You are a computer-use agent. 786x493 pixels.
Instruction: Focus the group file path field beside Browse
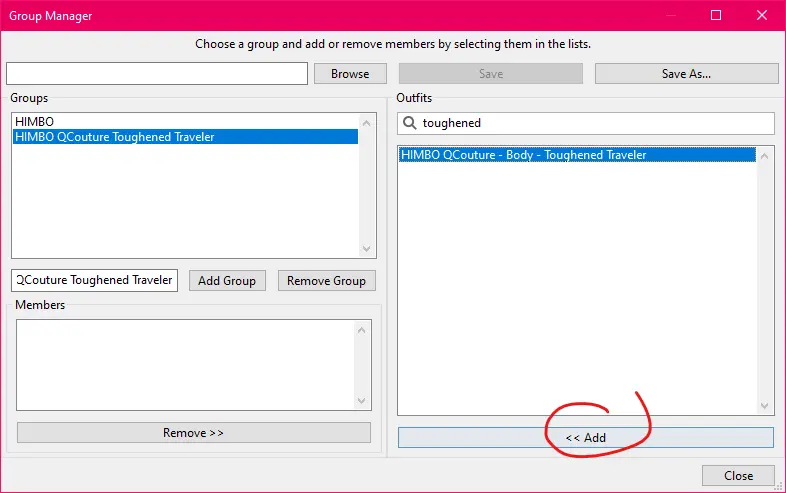pos(157,74)
